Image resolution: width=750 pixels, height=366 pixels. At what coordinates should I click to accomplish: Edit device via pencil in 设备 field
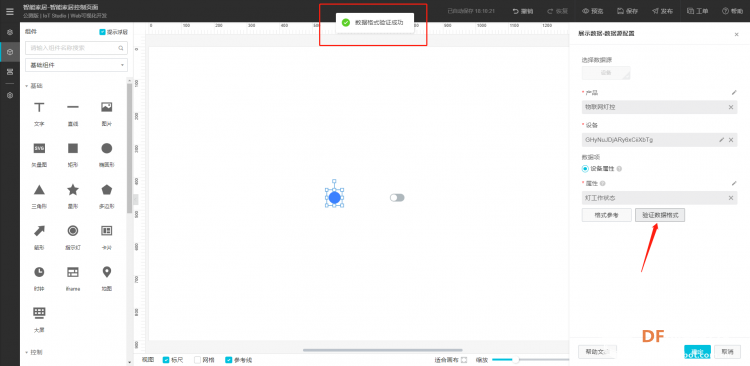tap(722, 140)
